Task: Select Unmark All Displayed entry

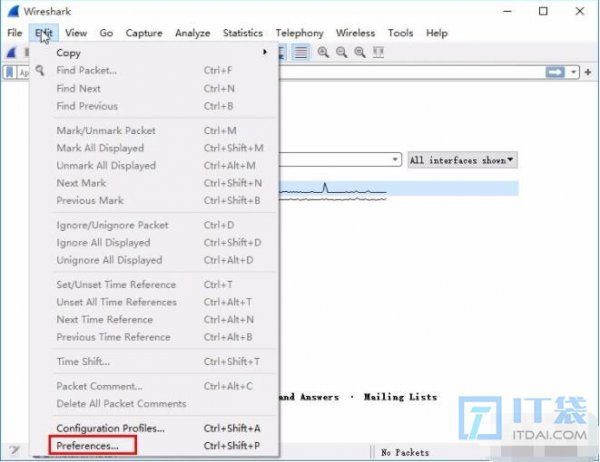Action: tap(154, 166)
